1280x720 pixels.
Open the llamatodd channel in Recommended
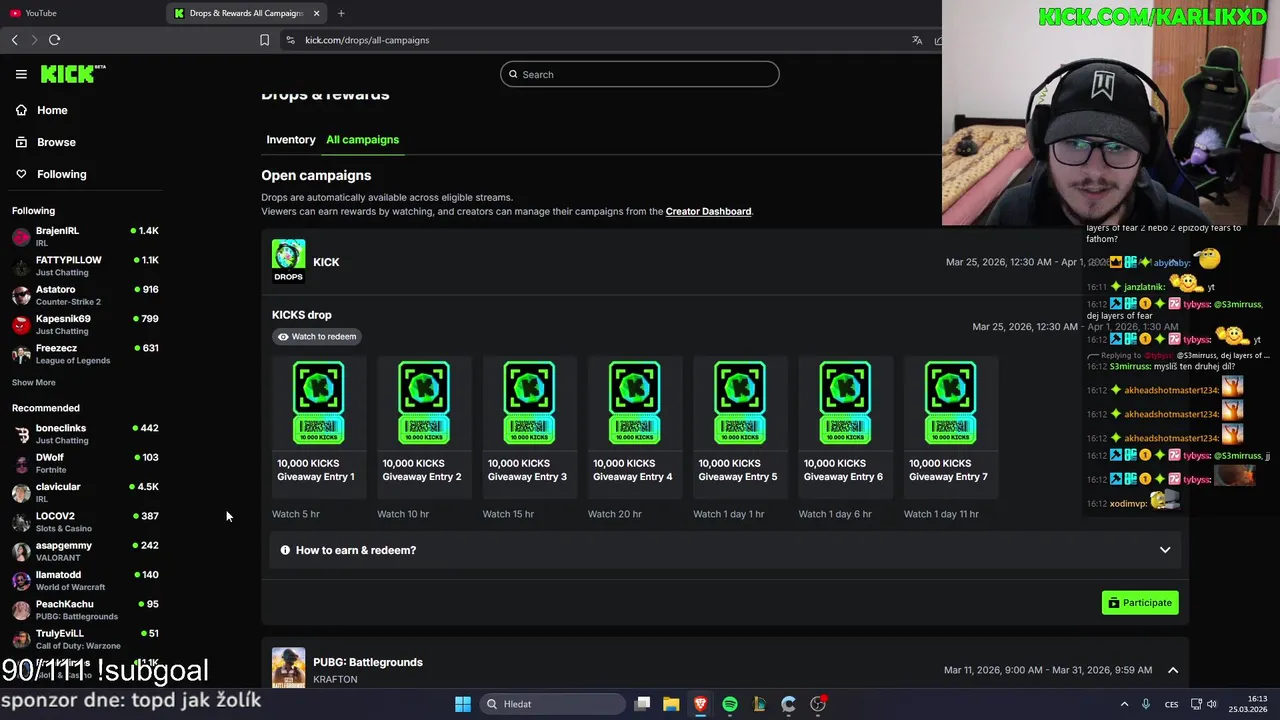pos(85,580)
